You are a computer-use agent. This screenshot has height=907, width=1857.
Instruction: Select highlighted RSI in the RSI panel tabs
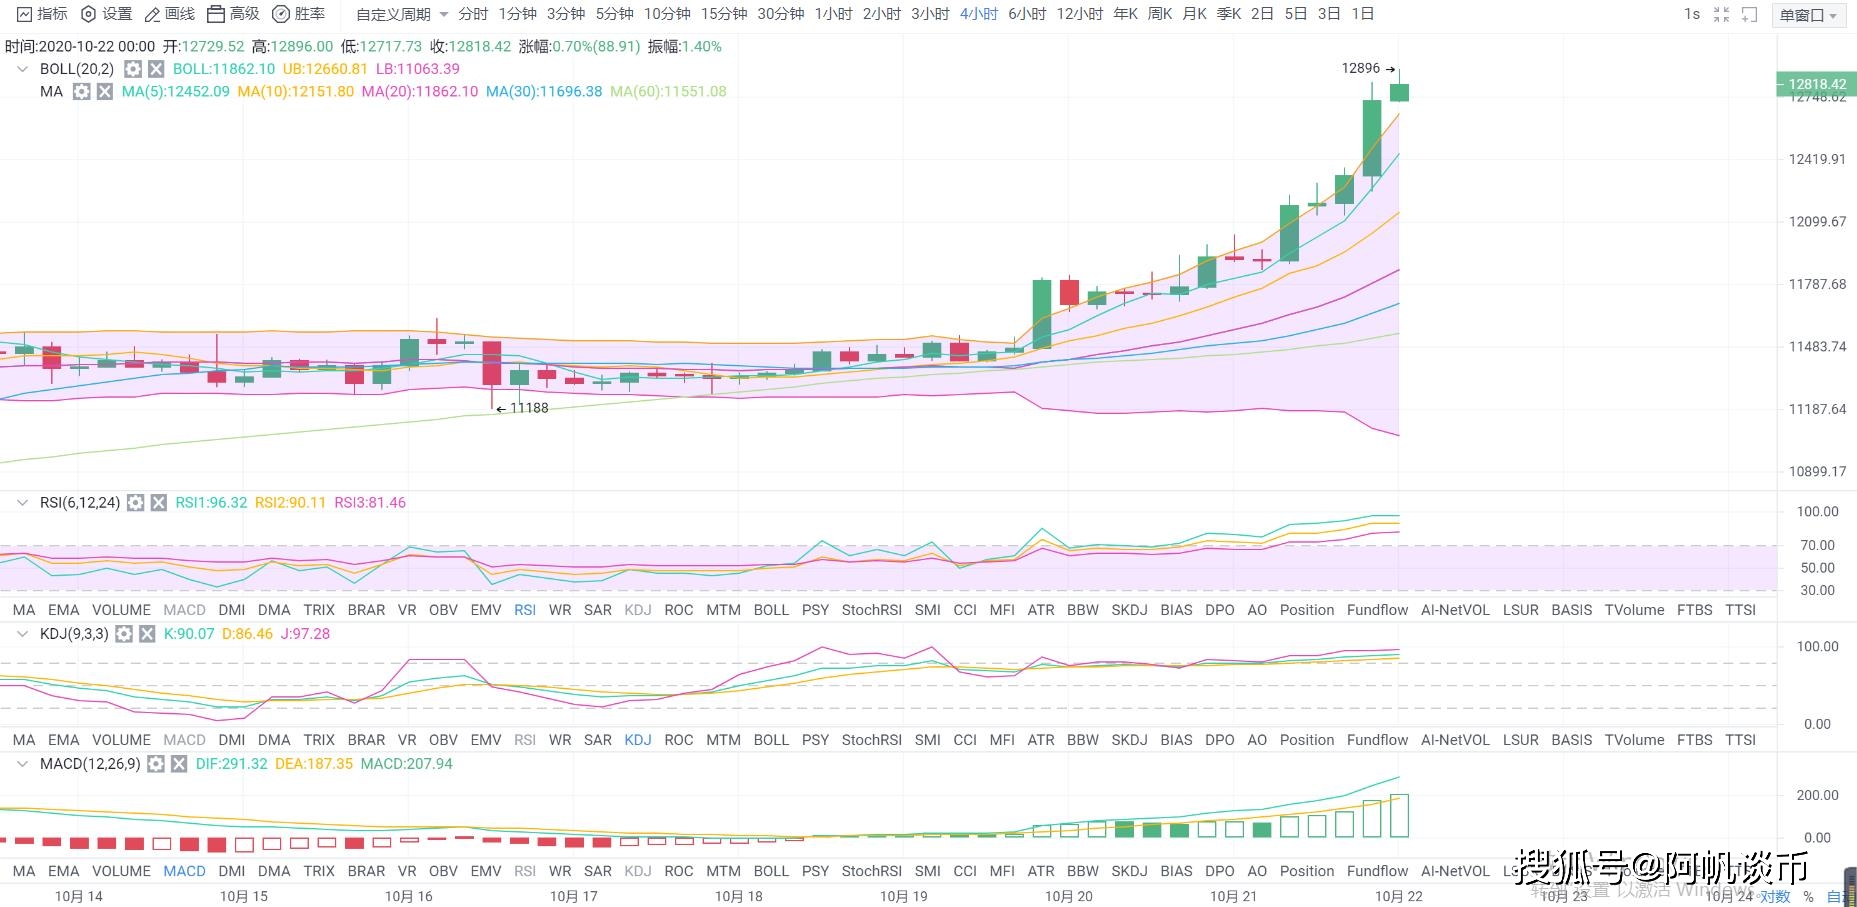525,610
